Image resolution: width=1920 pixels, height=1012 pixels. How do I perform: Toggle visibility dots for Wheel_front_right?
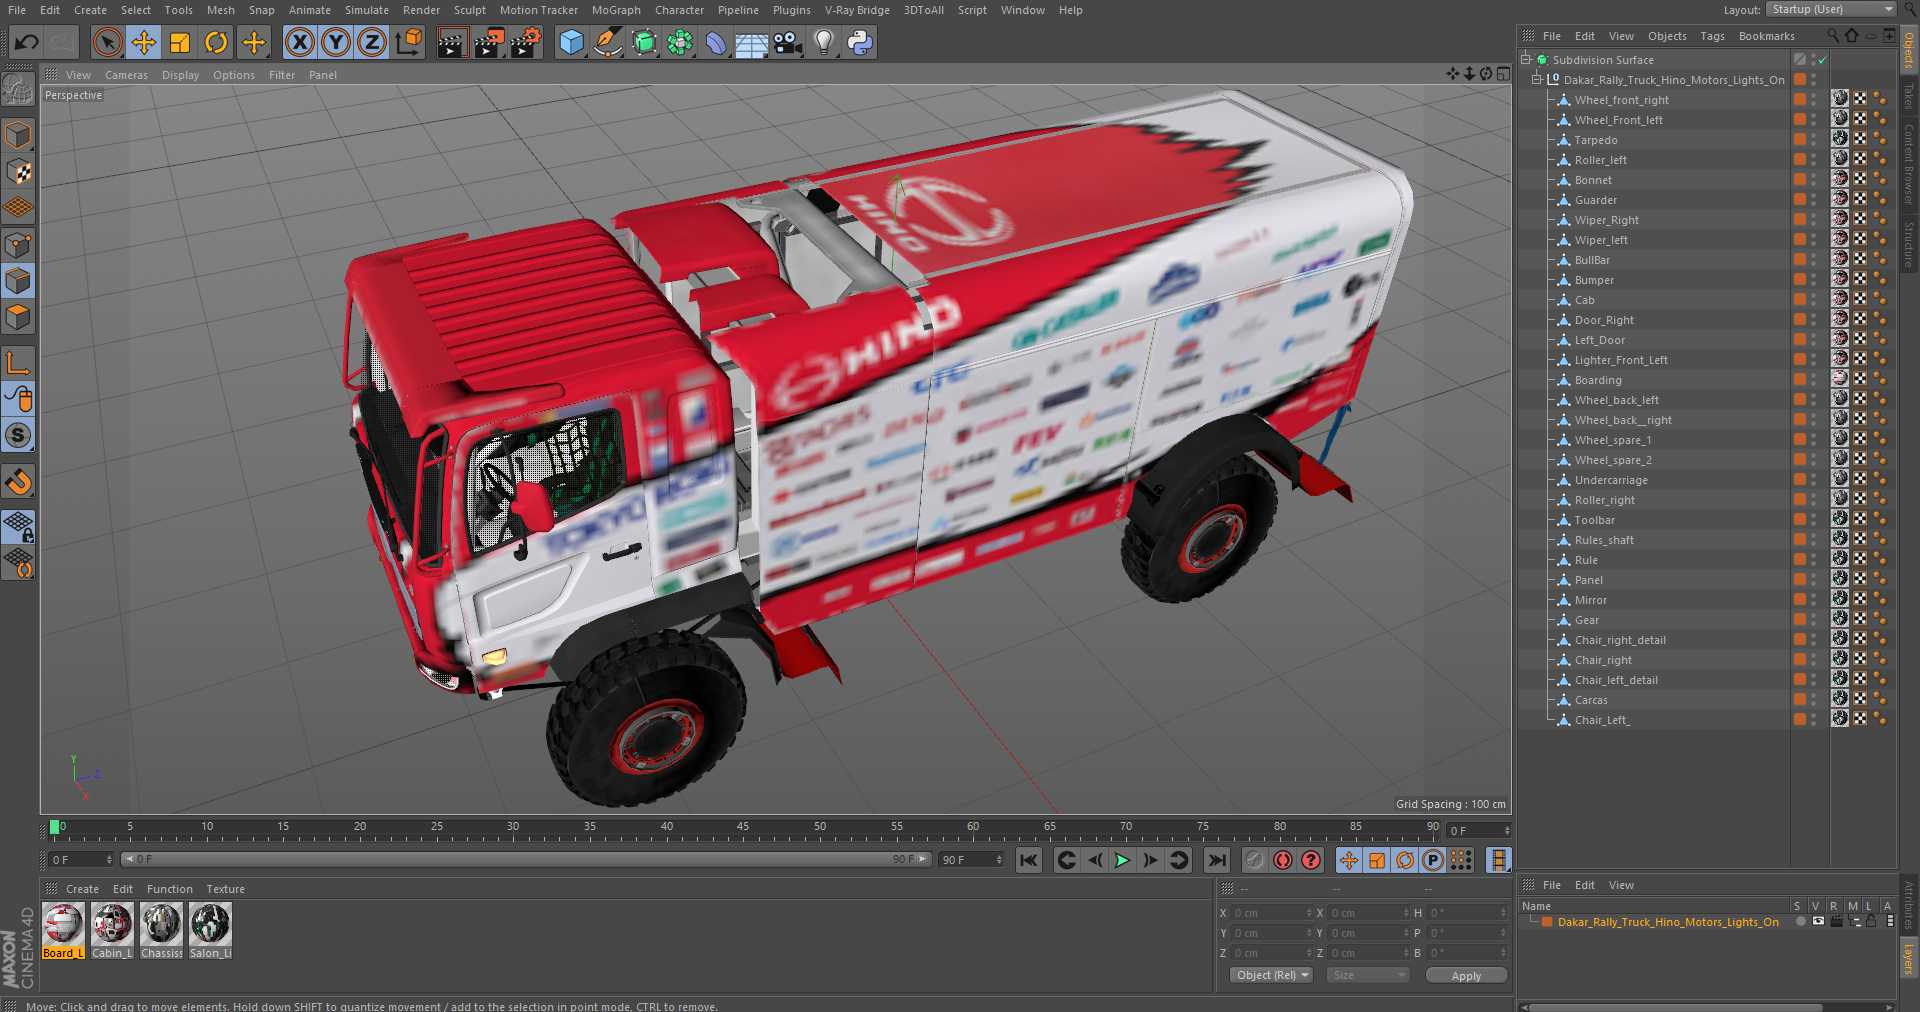point(1814,100)
